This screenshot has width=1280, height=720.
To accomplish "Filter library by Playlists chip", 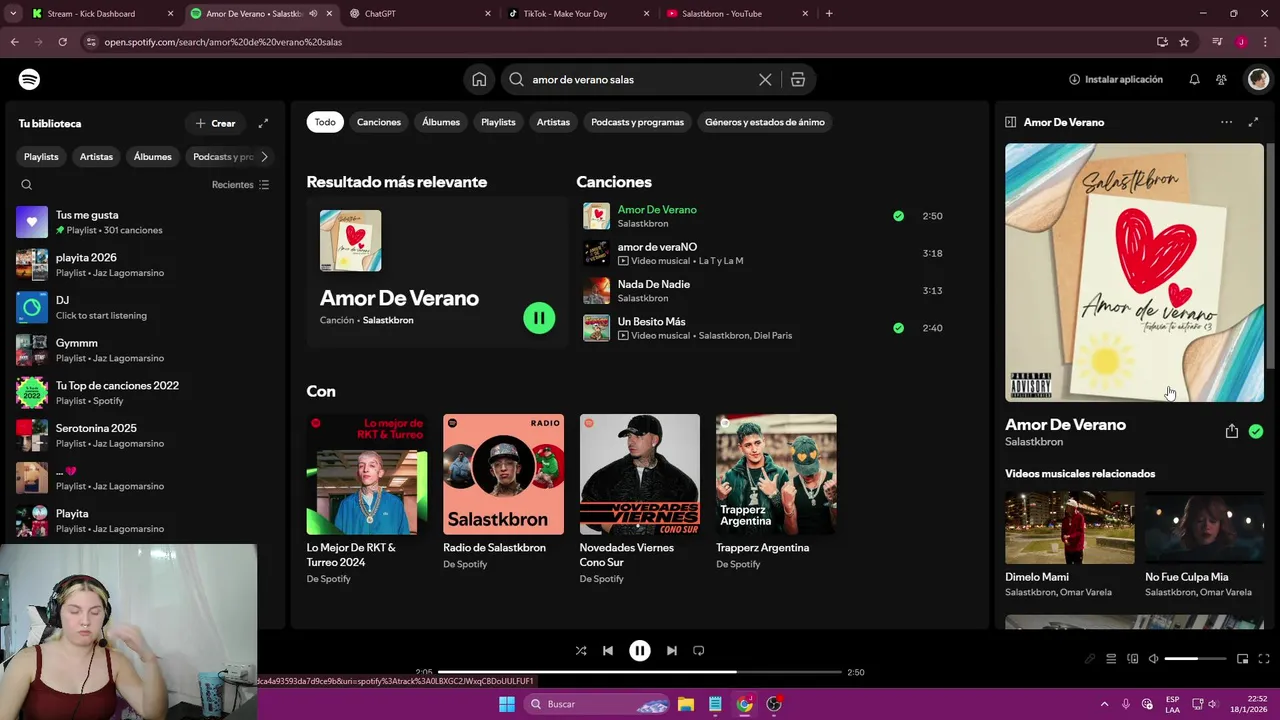I will point(41,157).
